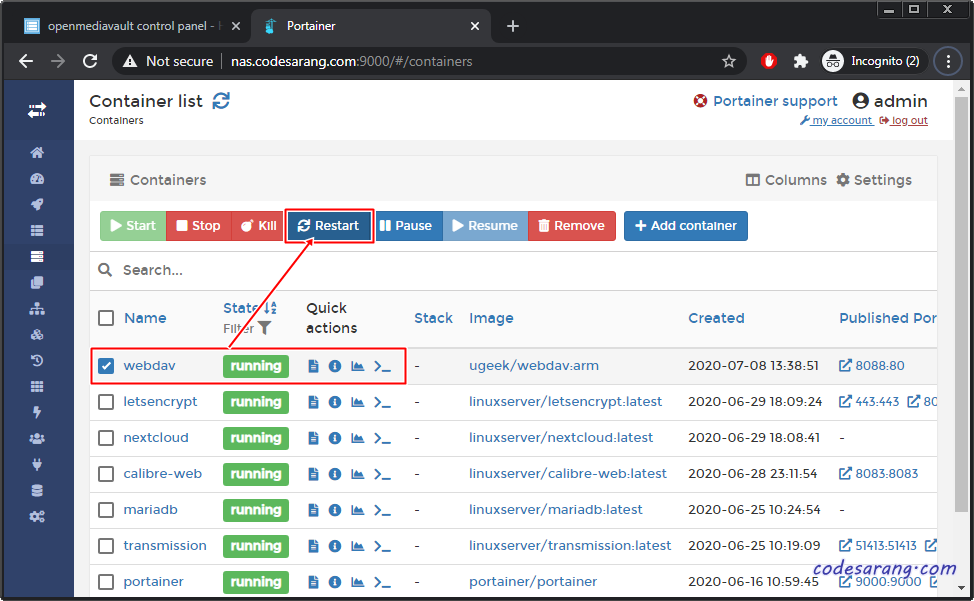Click the Kill container button
This screenshot has height=601, width=974.
pos(259,226)
